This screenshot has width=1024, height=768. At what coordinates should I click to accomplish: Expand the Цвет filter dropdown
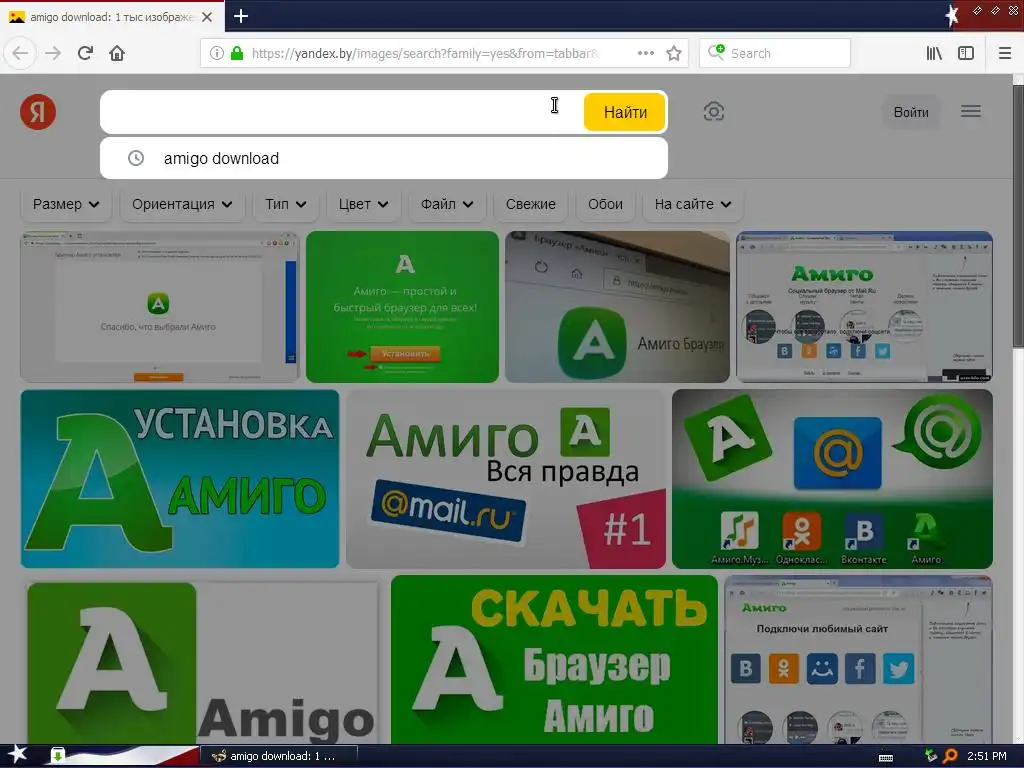(363, 204)
